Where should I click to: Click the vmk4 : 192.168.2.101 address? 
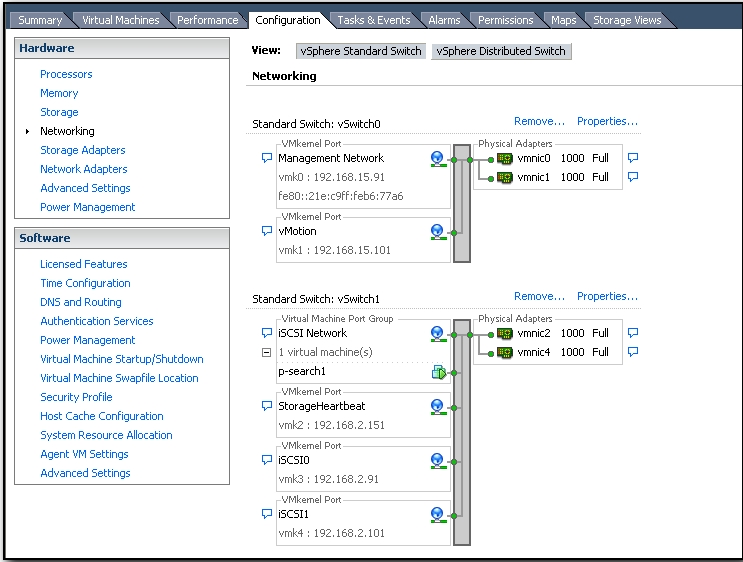click(x=331, y=533)
